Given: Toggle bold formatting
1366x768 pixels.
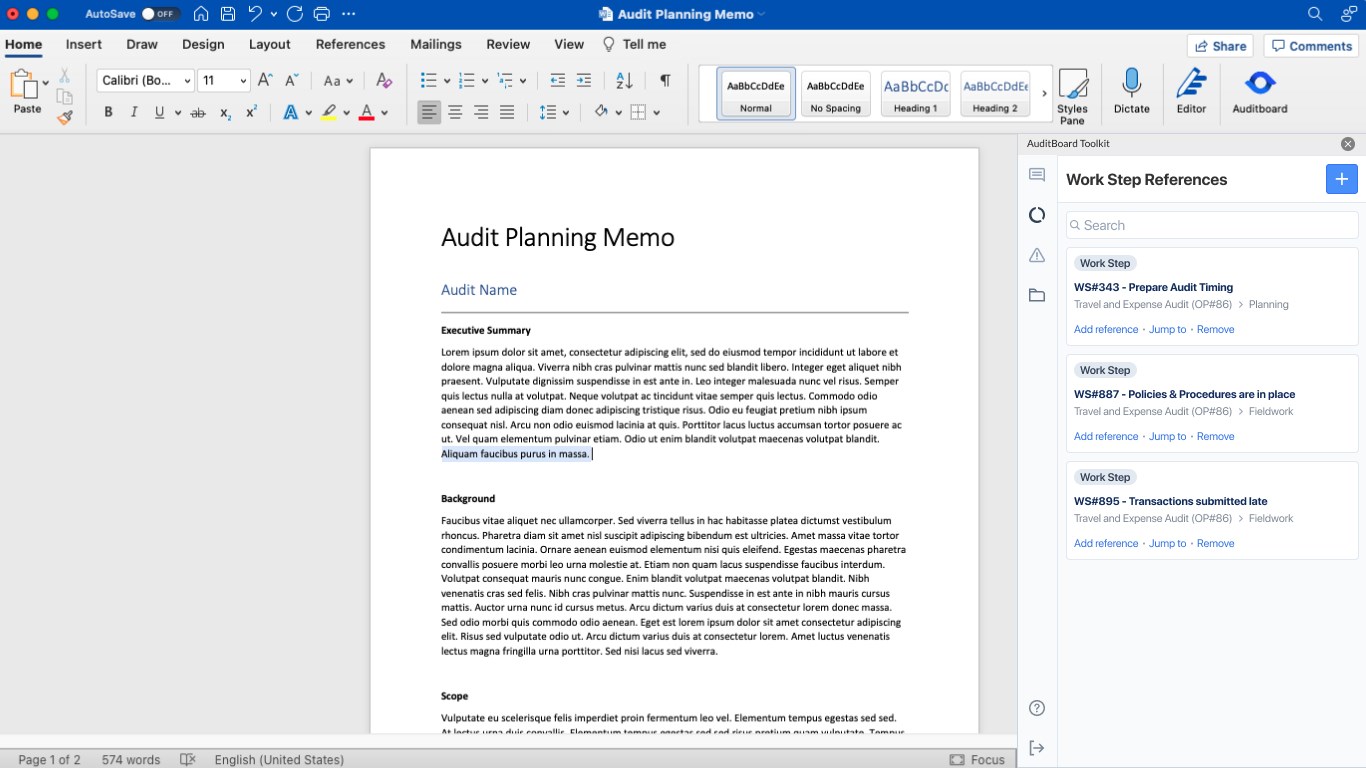Looking at the screenshot, I should [109, 113].
